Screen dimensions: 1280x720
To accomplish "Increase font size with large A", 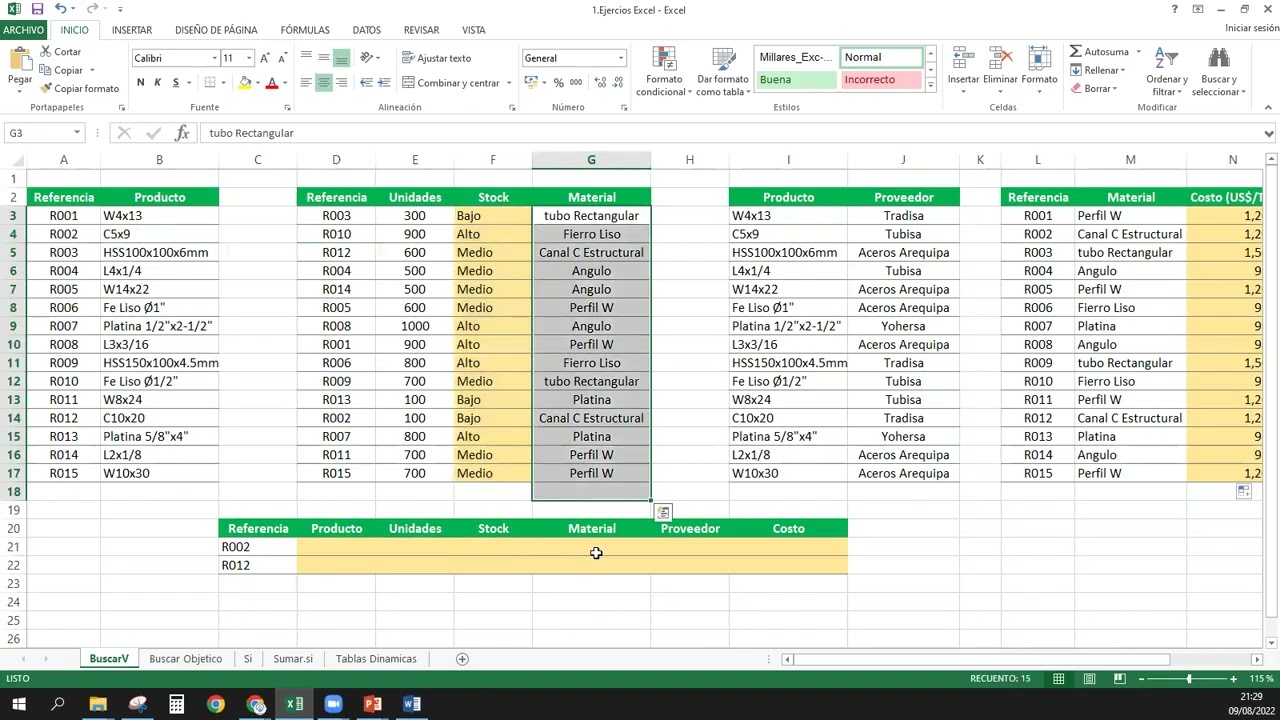I will 265,58.
